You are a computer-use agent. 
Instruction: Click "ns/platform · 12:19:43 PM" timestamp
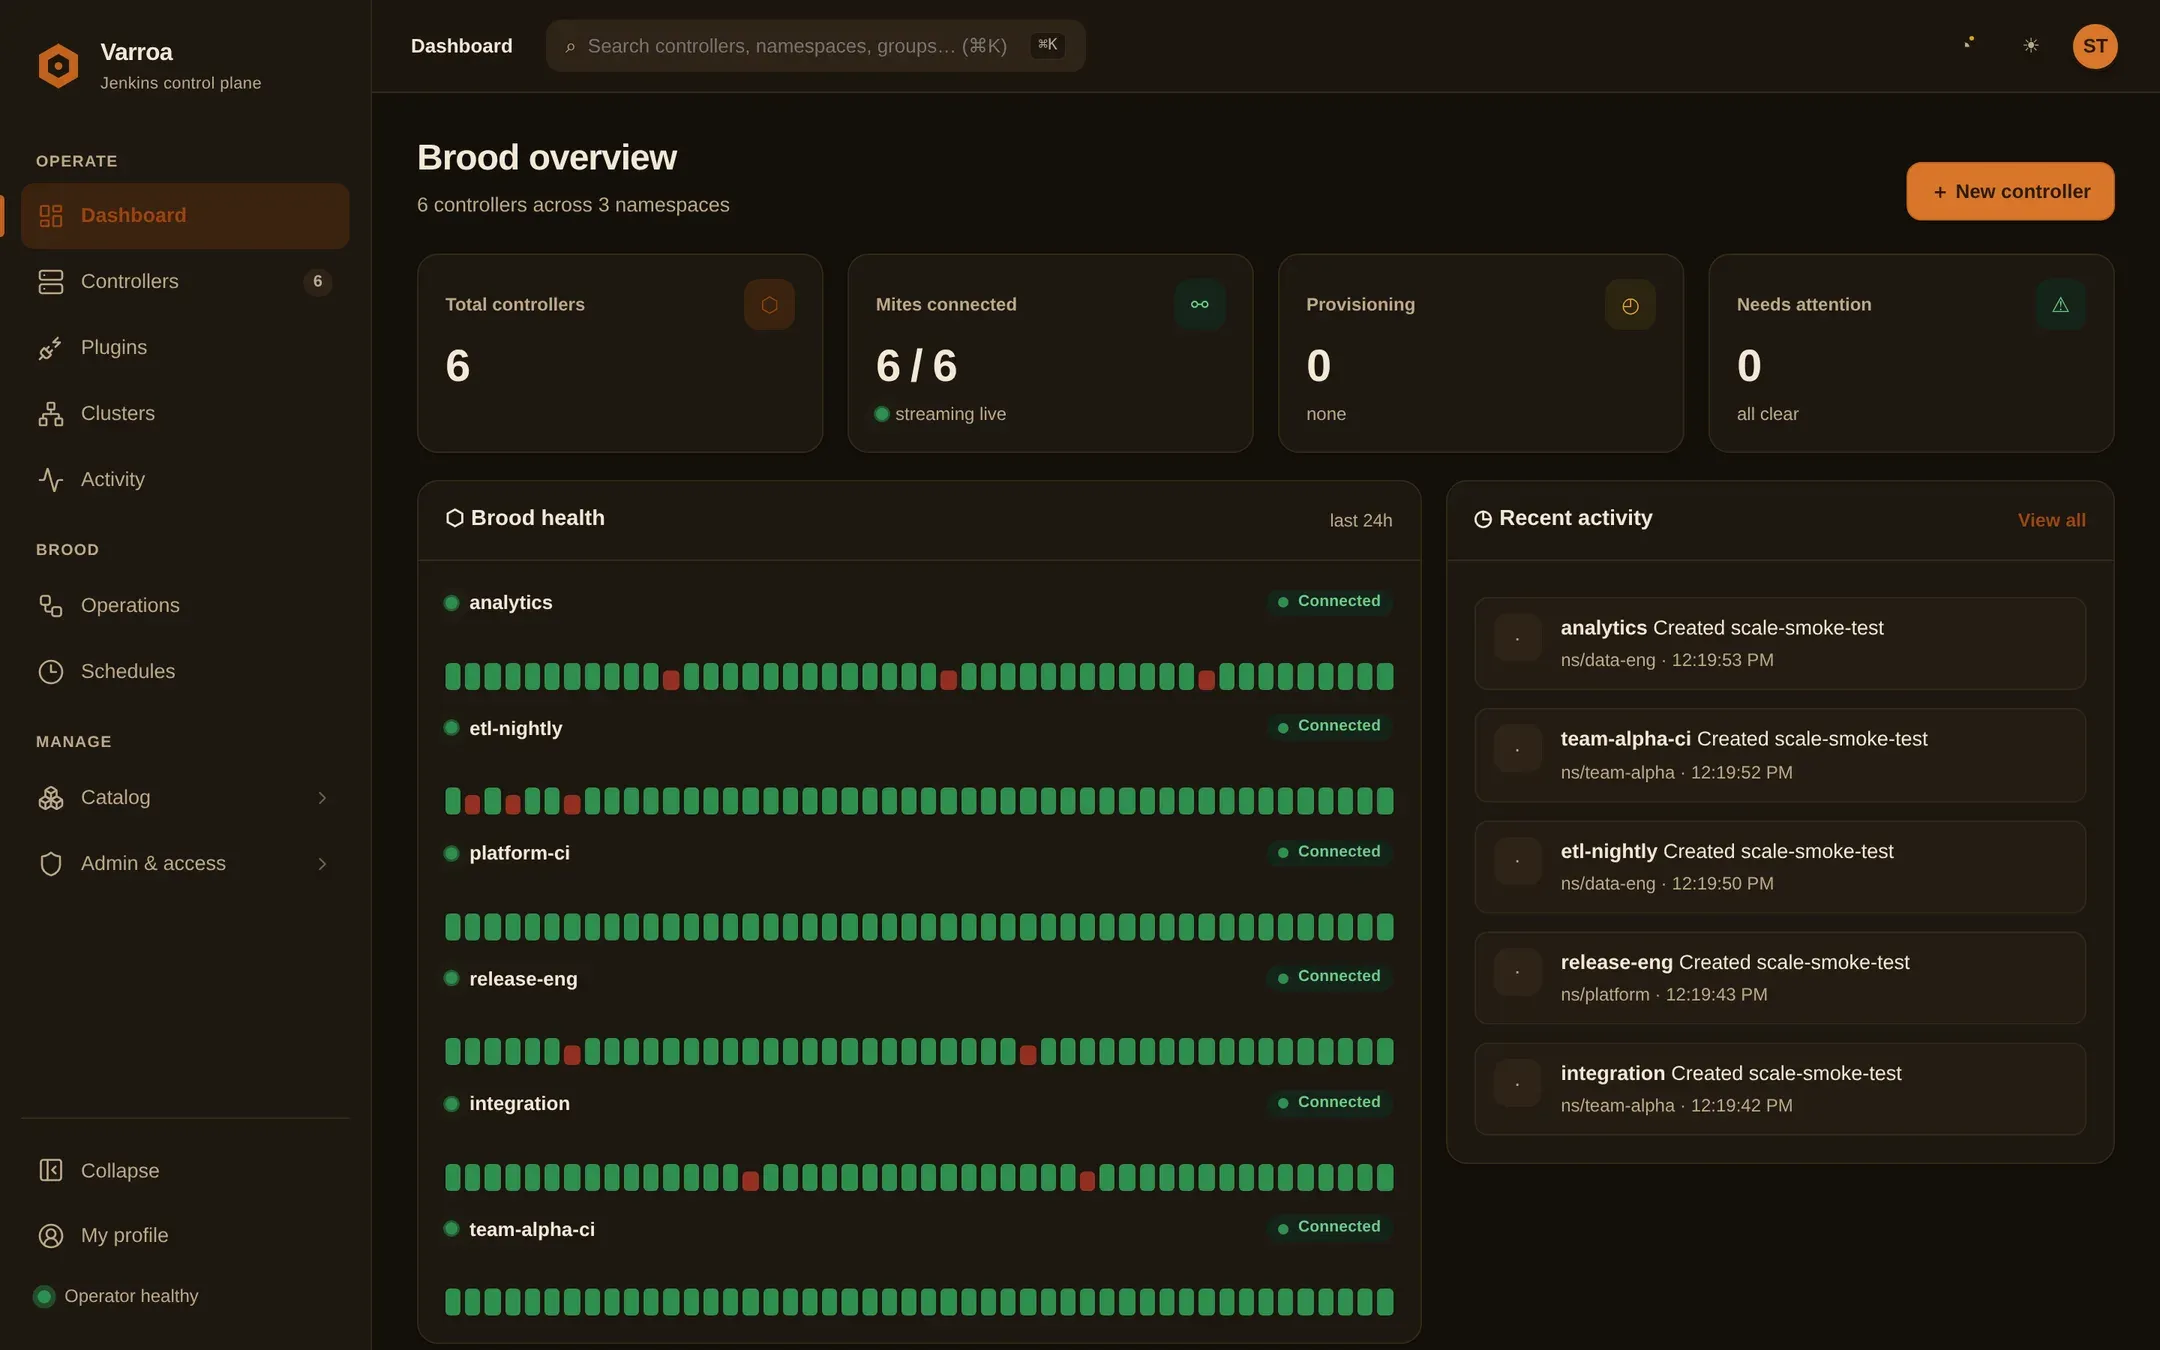[x=1664, y=995]
